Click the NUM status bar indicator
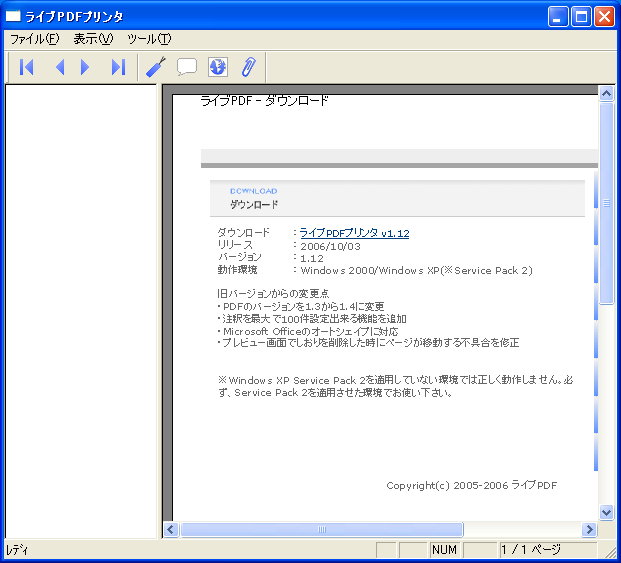This screenshot has height=563, width=621. click(444, 550)
